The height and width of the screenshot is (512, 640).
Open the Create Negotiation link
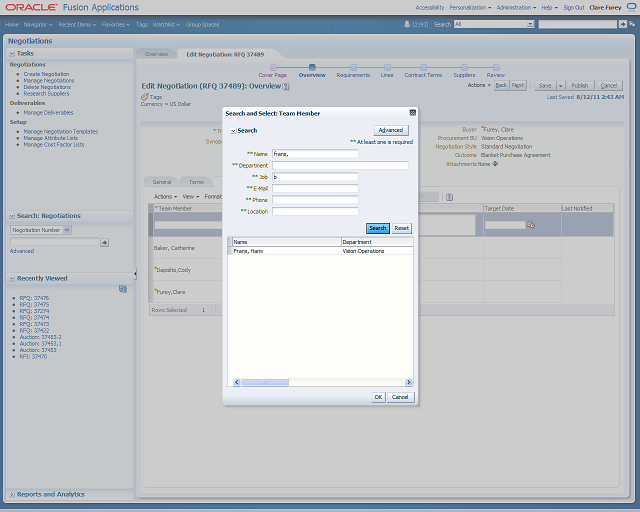(x=46, y=74)
